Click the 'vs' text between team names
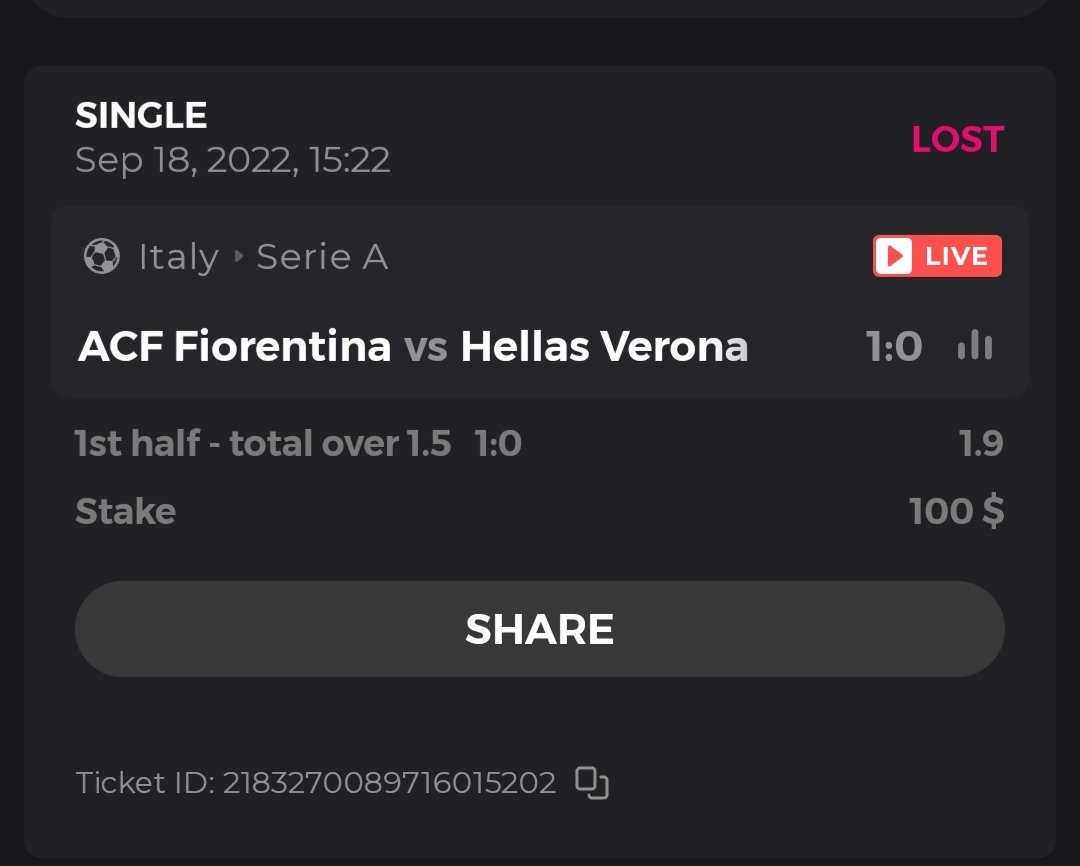This screenshot has height=866, width=1080. 425,348
